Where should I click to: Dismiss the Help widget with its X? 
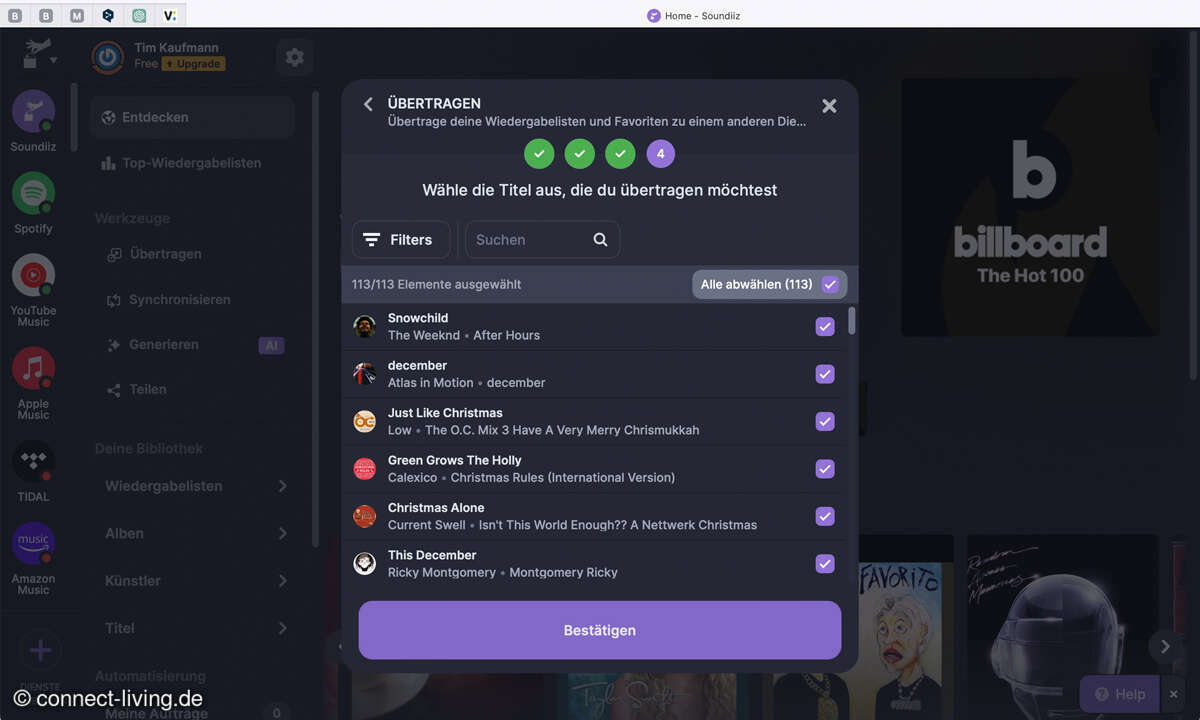1174,694
